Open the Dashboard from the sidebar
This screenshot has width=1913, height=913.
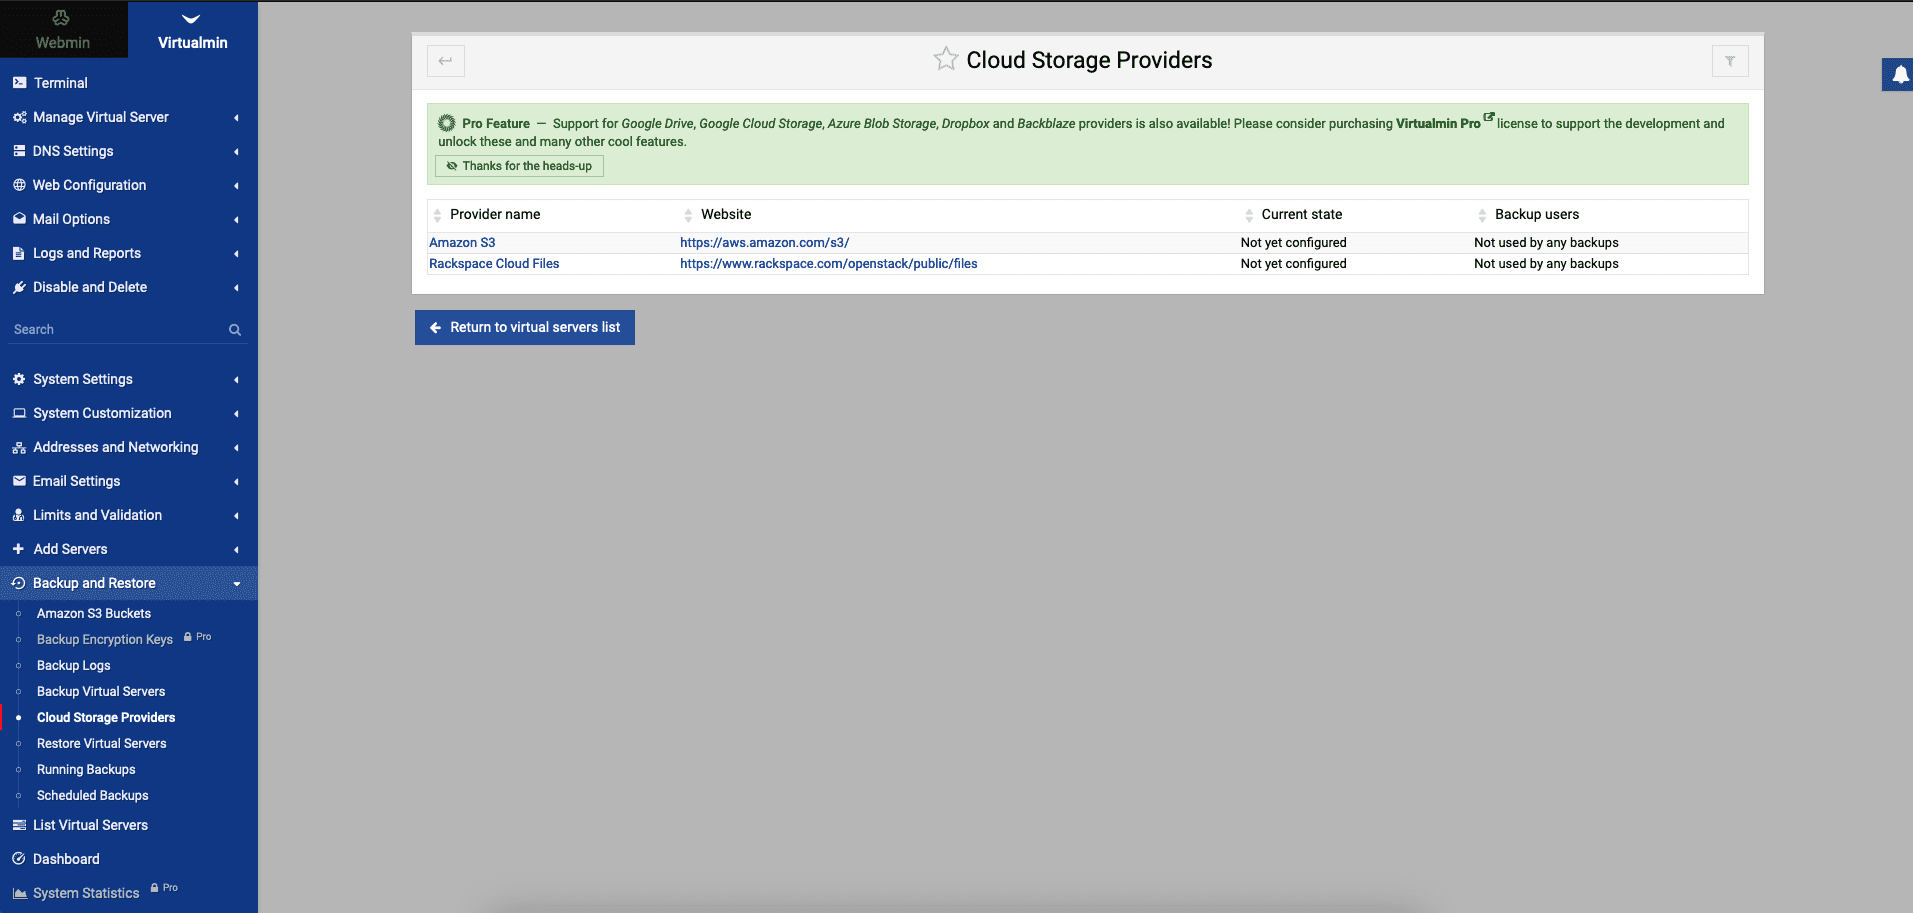point(66,859)
